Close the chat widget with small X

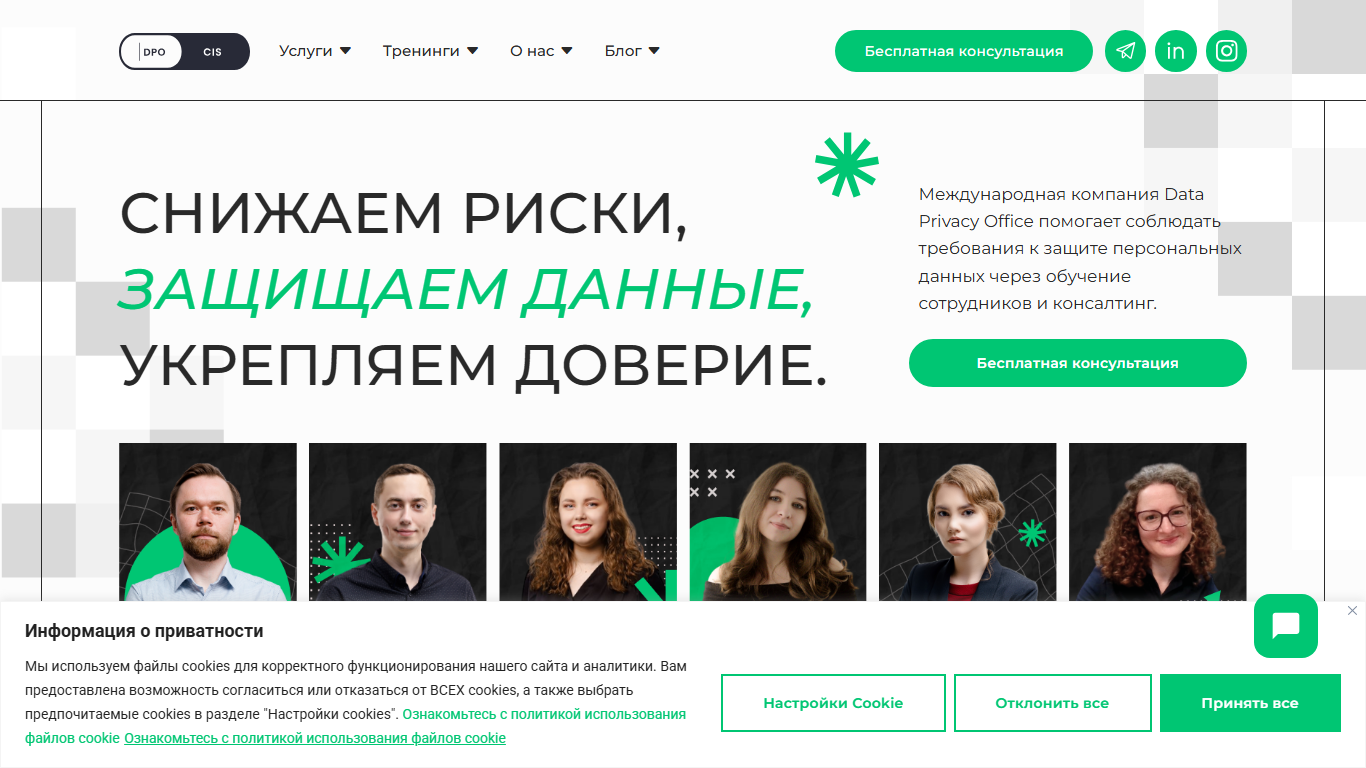tap(1352, 610)
